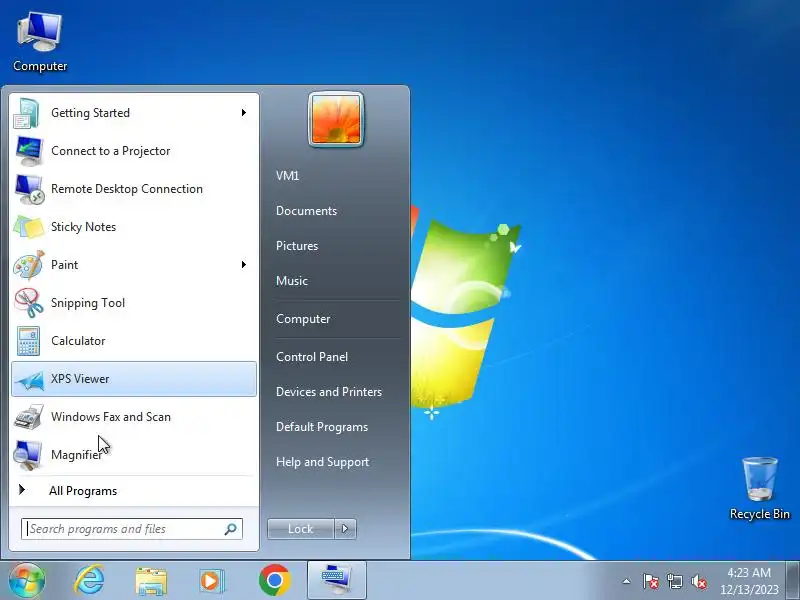Open Pictures library from Start menu
The height and width of the screenshot is (600, 800).
(x=297, y=246)
